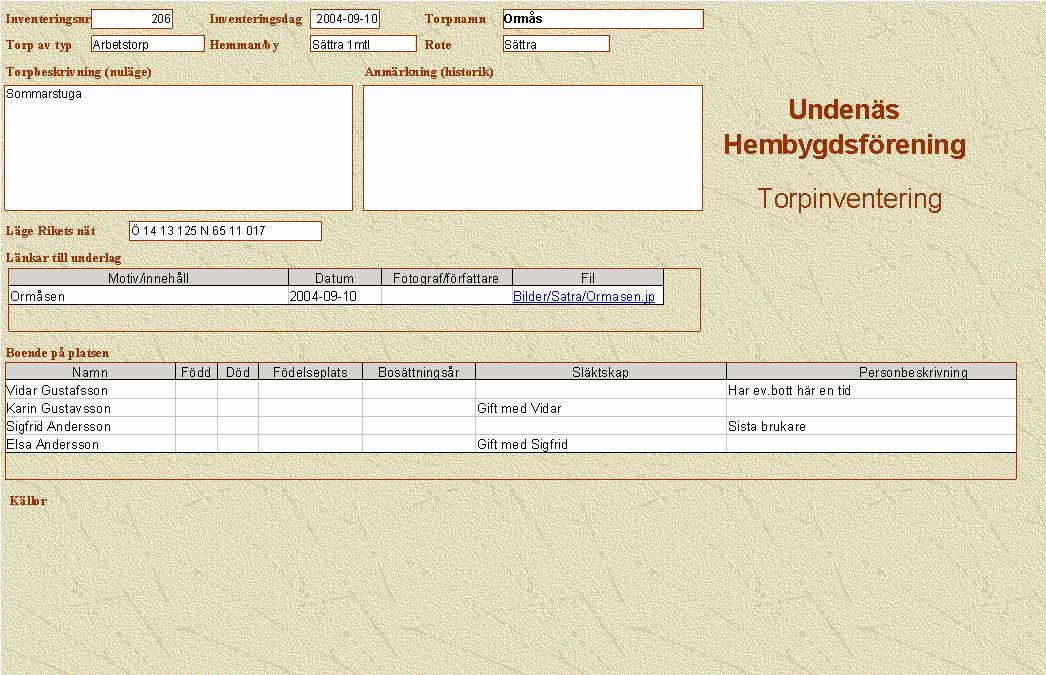Click the empty Anmärkning (historik) text box
The image size is (1046, 675).
533,148
